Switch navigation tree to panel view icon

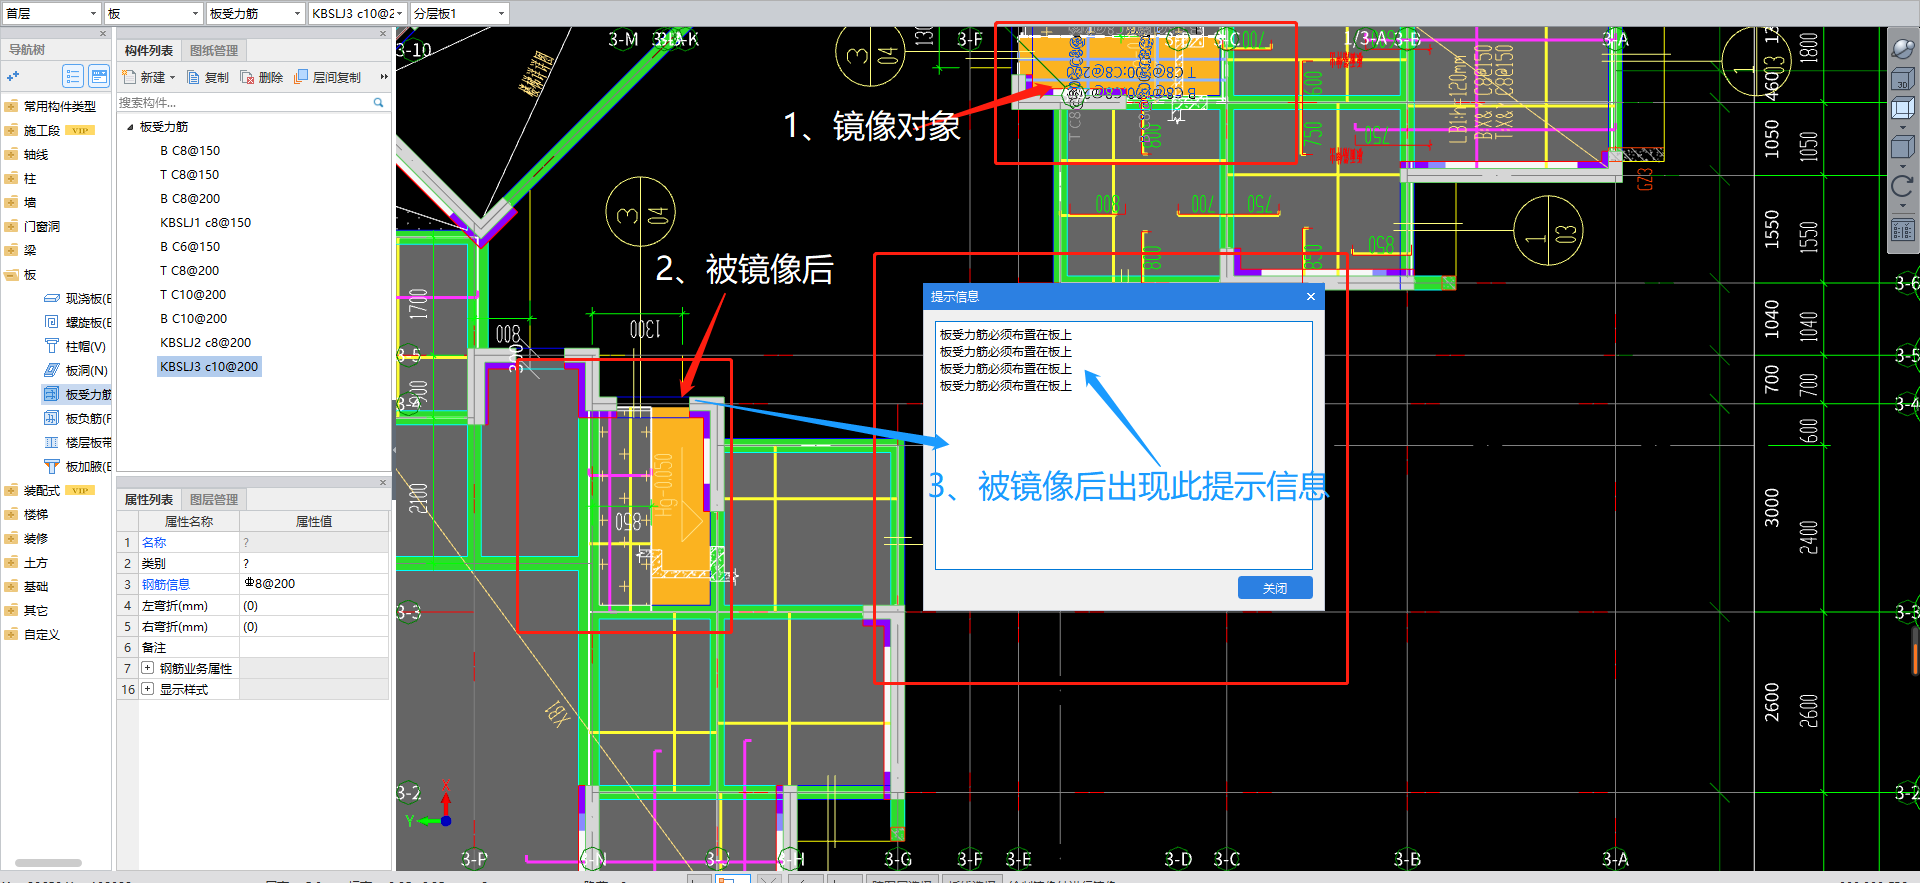[x=99, y=76]
